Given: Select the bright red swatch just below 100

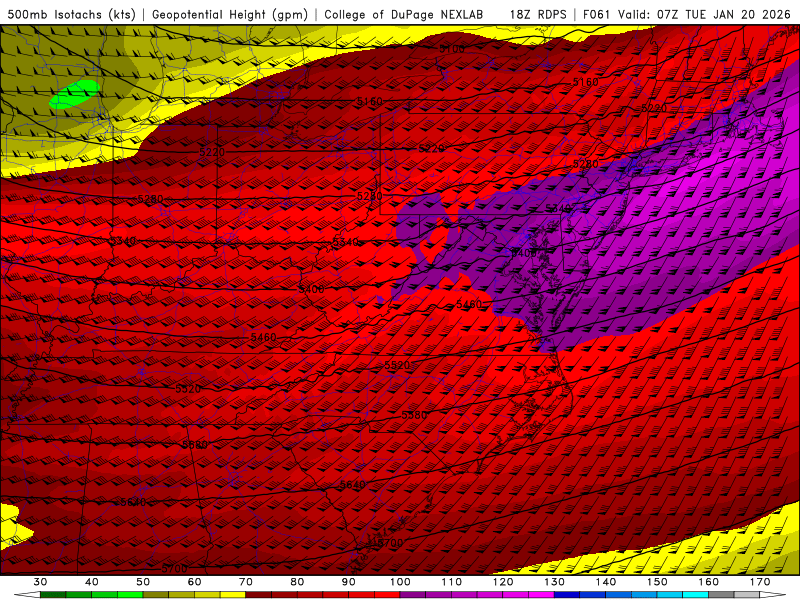Looking at the screenshot, I should click(387, 595).
